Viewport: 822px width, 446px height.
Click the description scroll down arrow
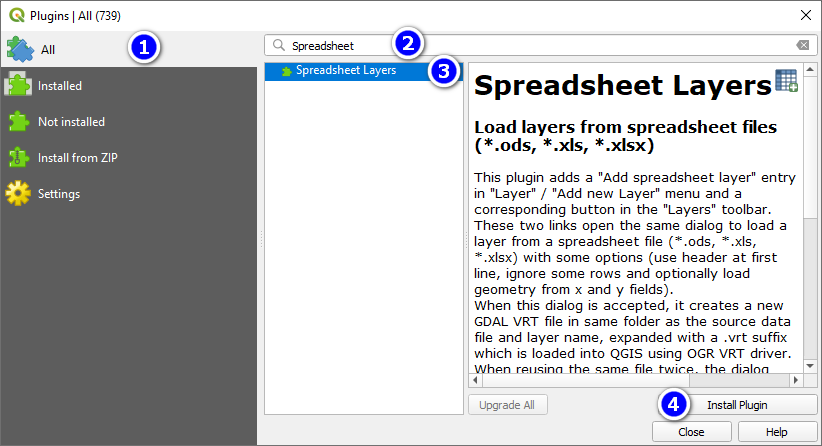coord(810,366)
